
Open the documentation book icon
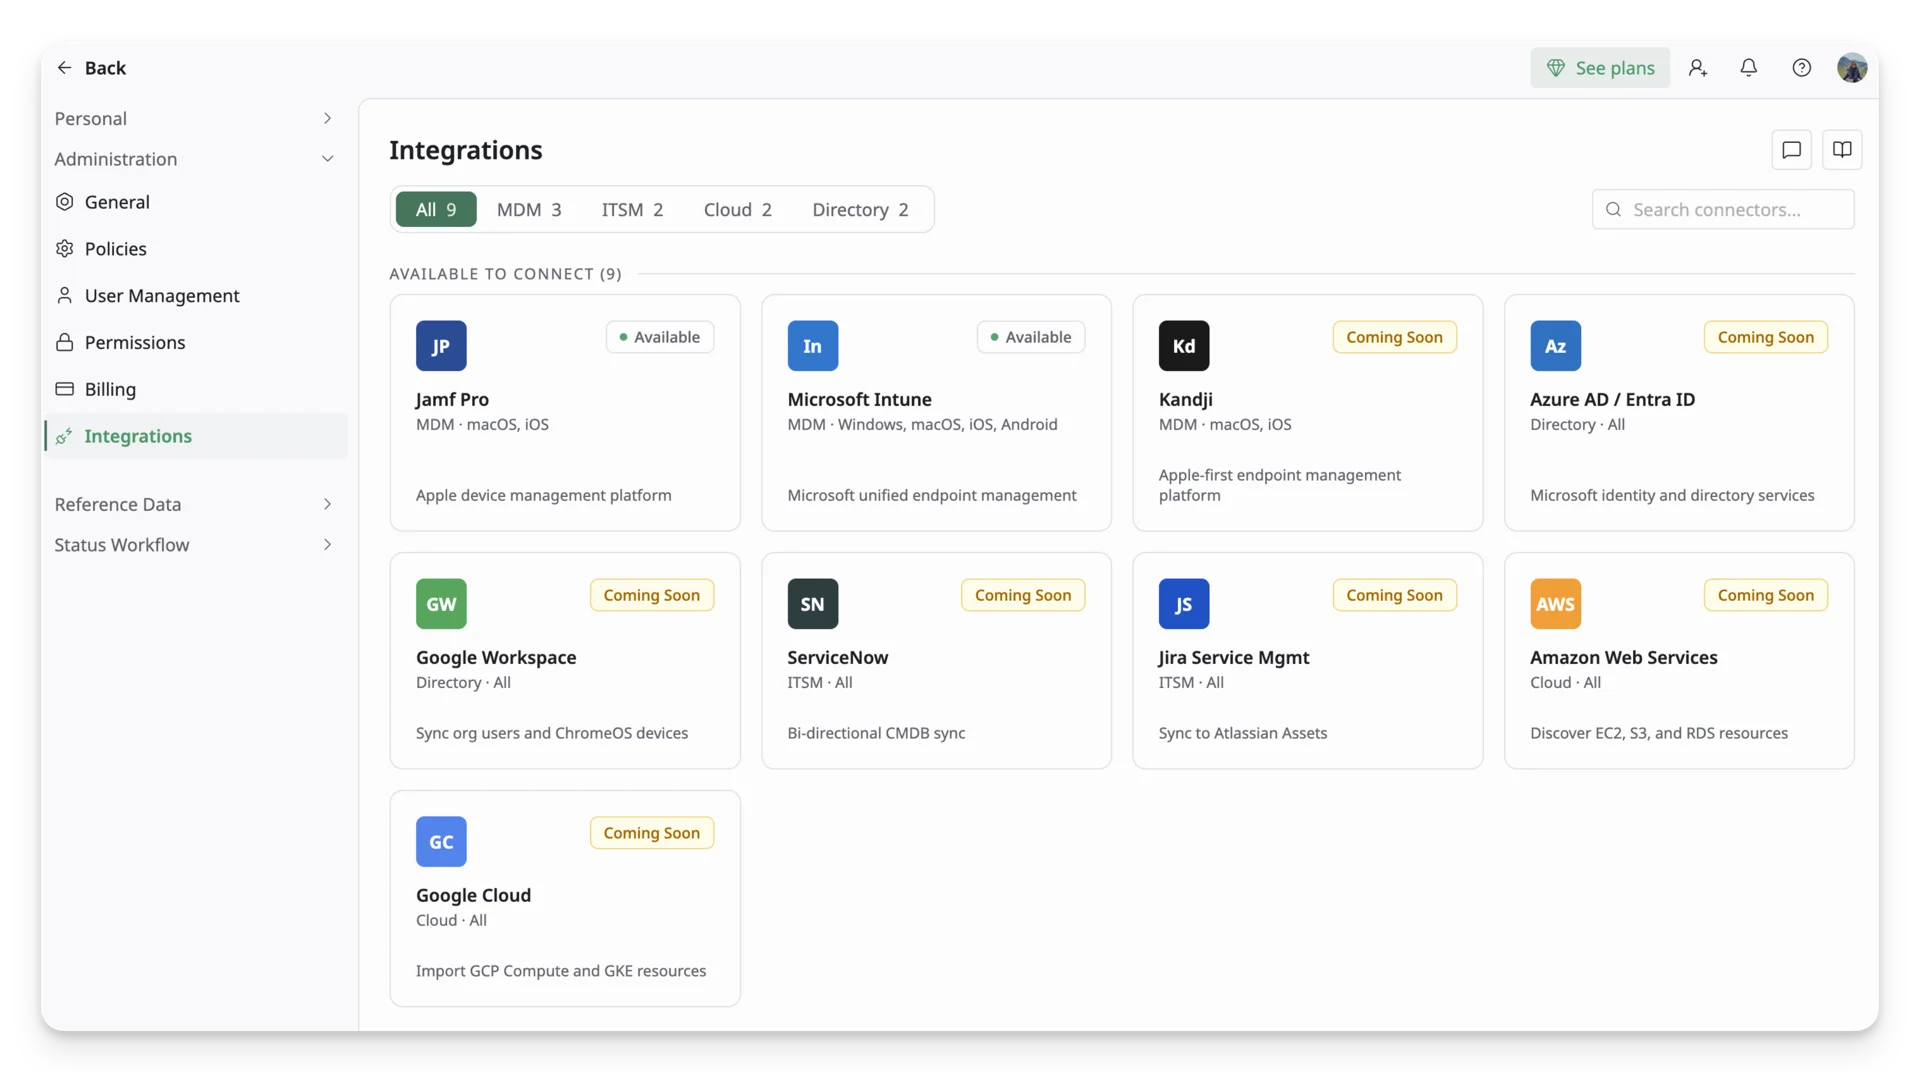[x=1842, y=150]
